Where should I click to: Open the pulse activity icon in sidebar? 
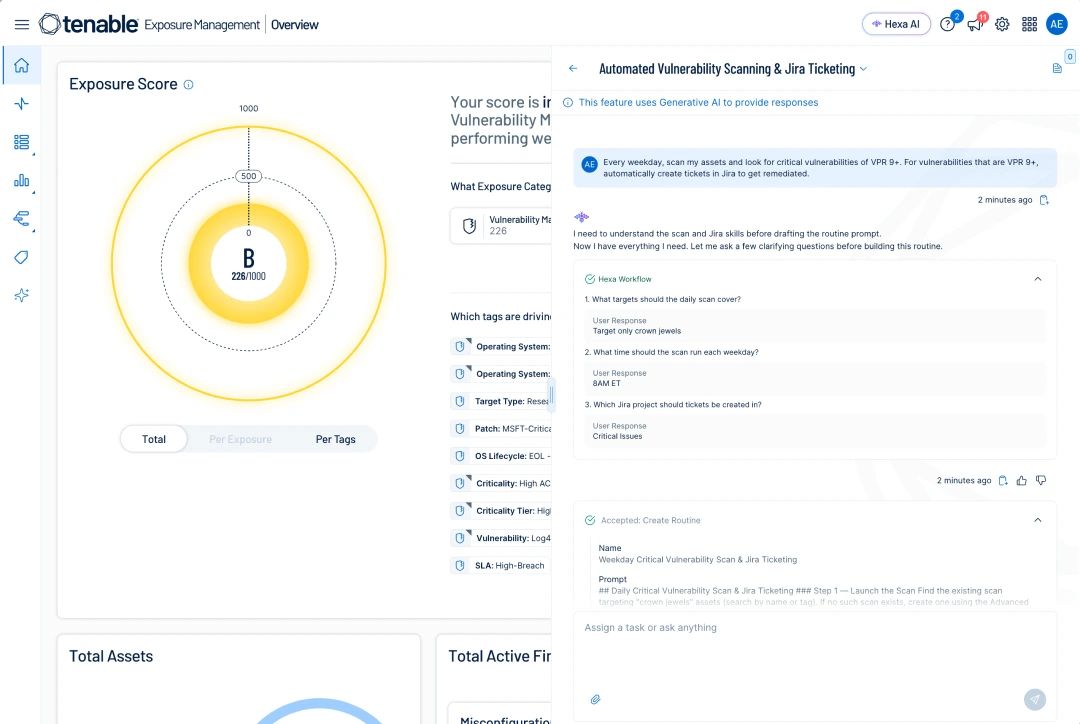[21, 104]
